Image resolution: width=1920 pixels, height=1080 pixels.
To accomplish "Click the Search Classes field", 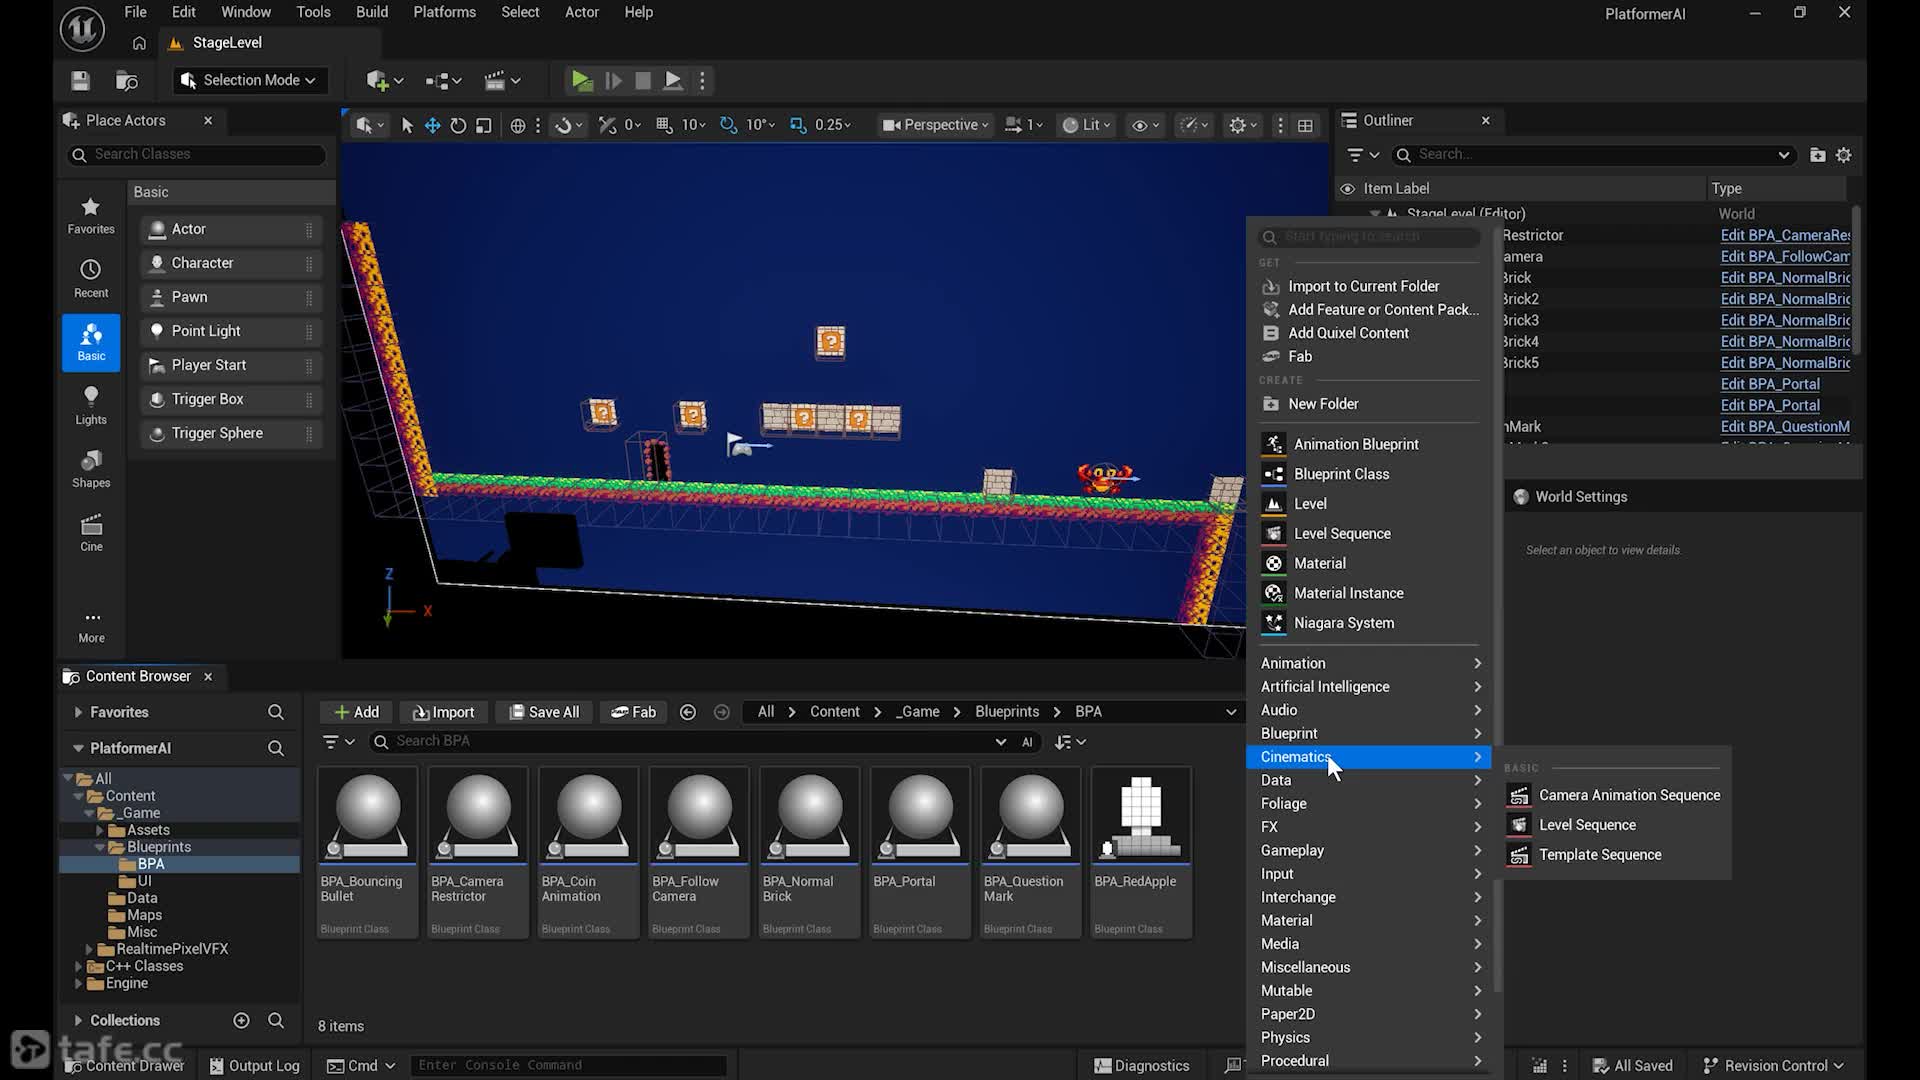I will 197,155.
